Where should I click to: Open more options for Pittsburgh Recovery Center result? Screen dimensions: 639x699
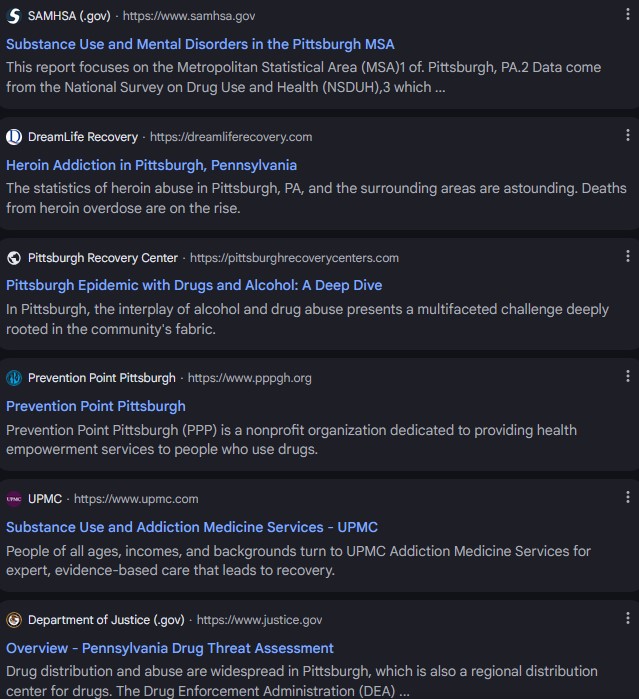627,256
